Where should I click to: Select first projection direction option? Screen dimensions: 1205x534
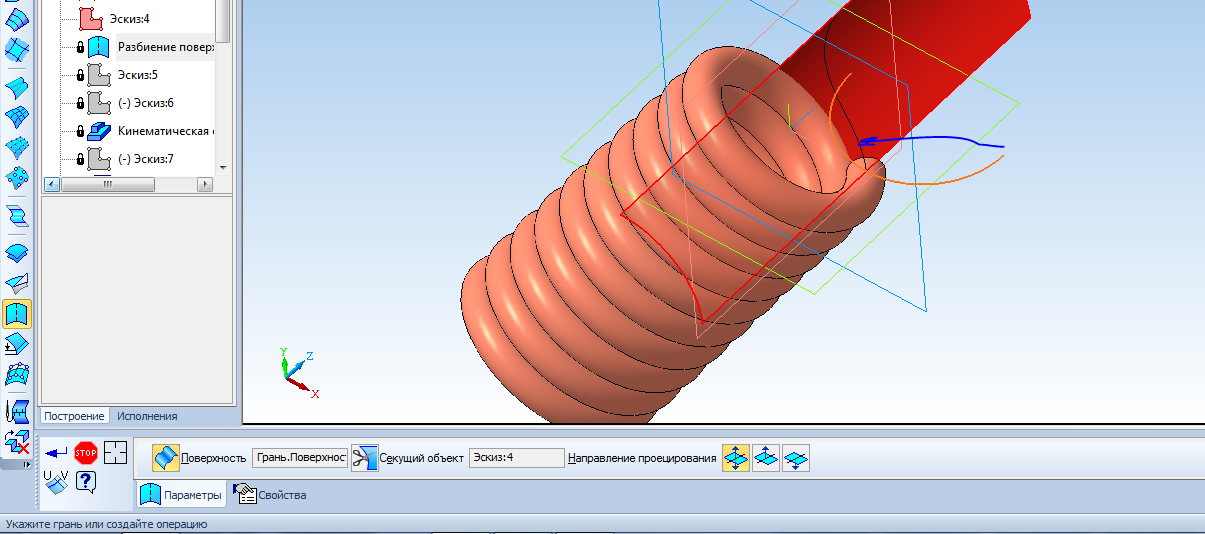736,458
